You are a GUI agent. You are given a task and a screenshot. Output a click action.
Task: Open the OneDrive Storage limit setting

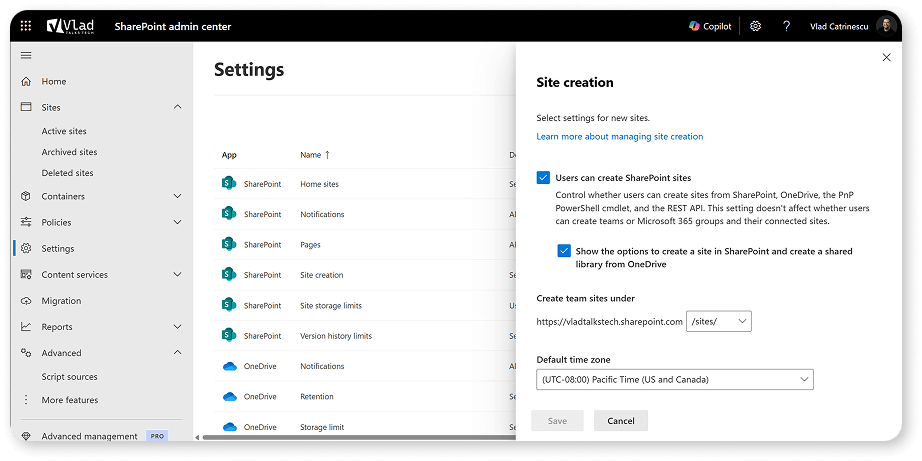tap(322, 427)
